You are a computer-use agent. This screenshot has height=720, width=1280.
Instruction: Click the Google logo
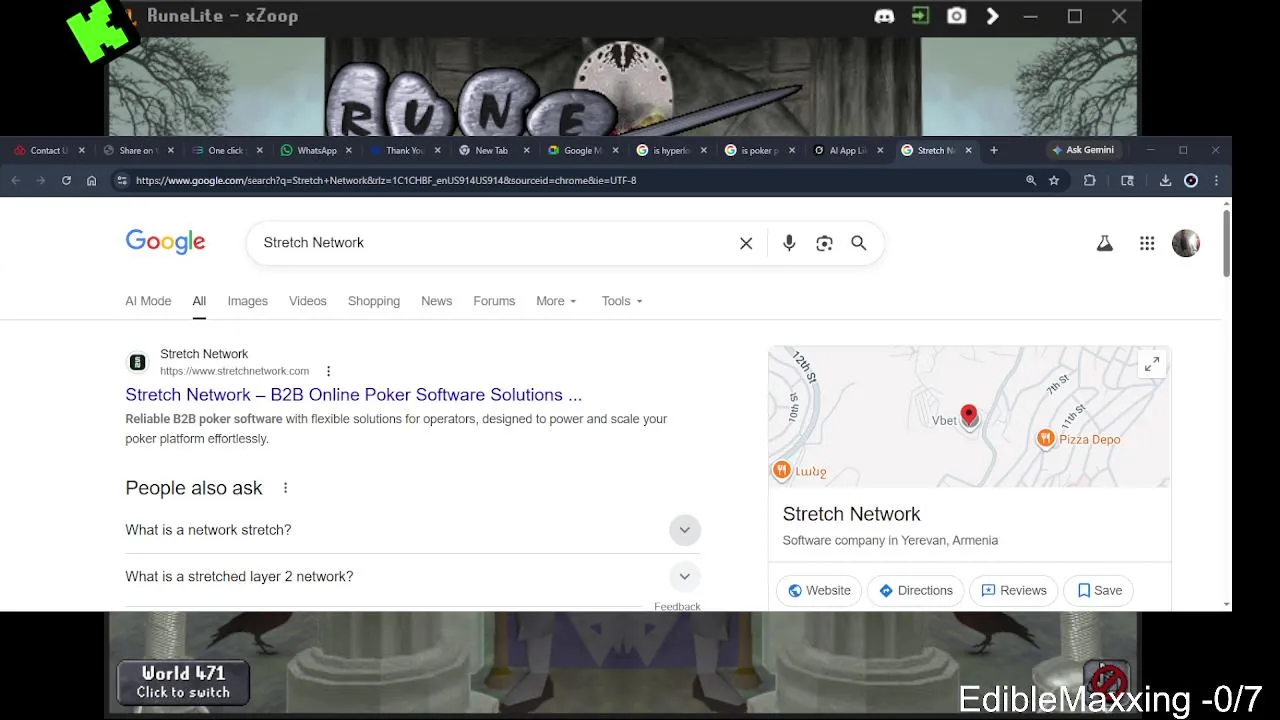point(165,242)
